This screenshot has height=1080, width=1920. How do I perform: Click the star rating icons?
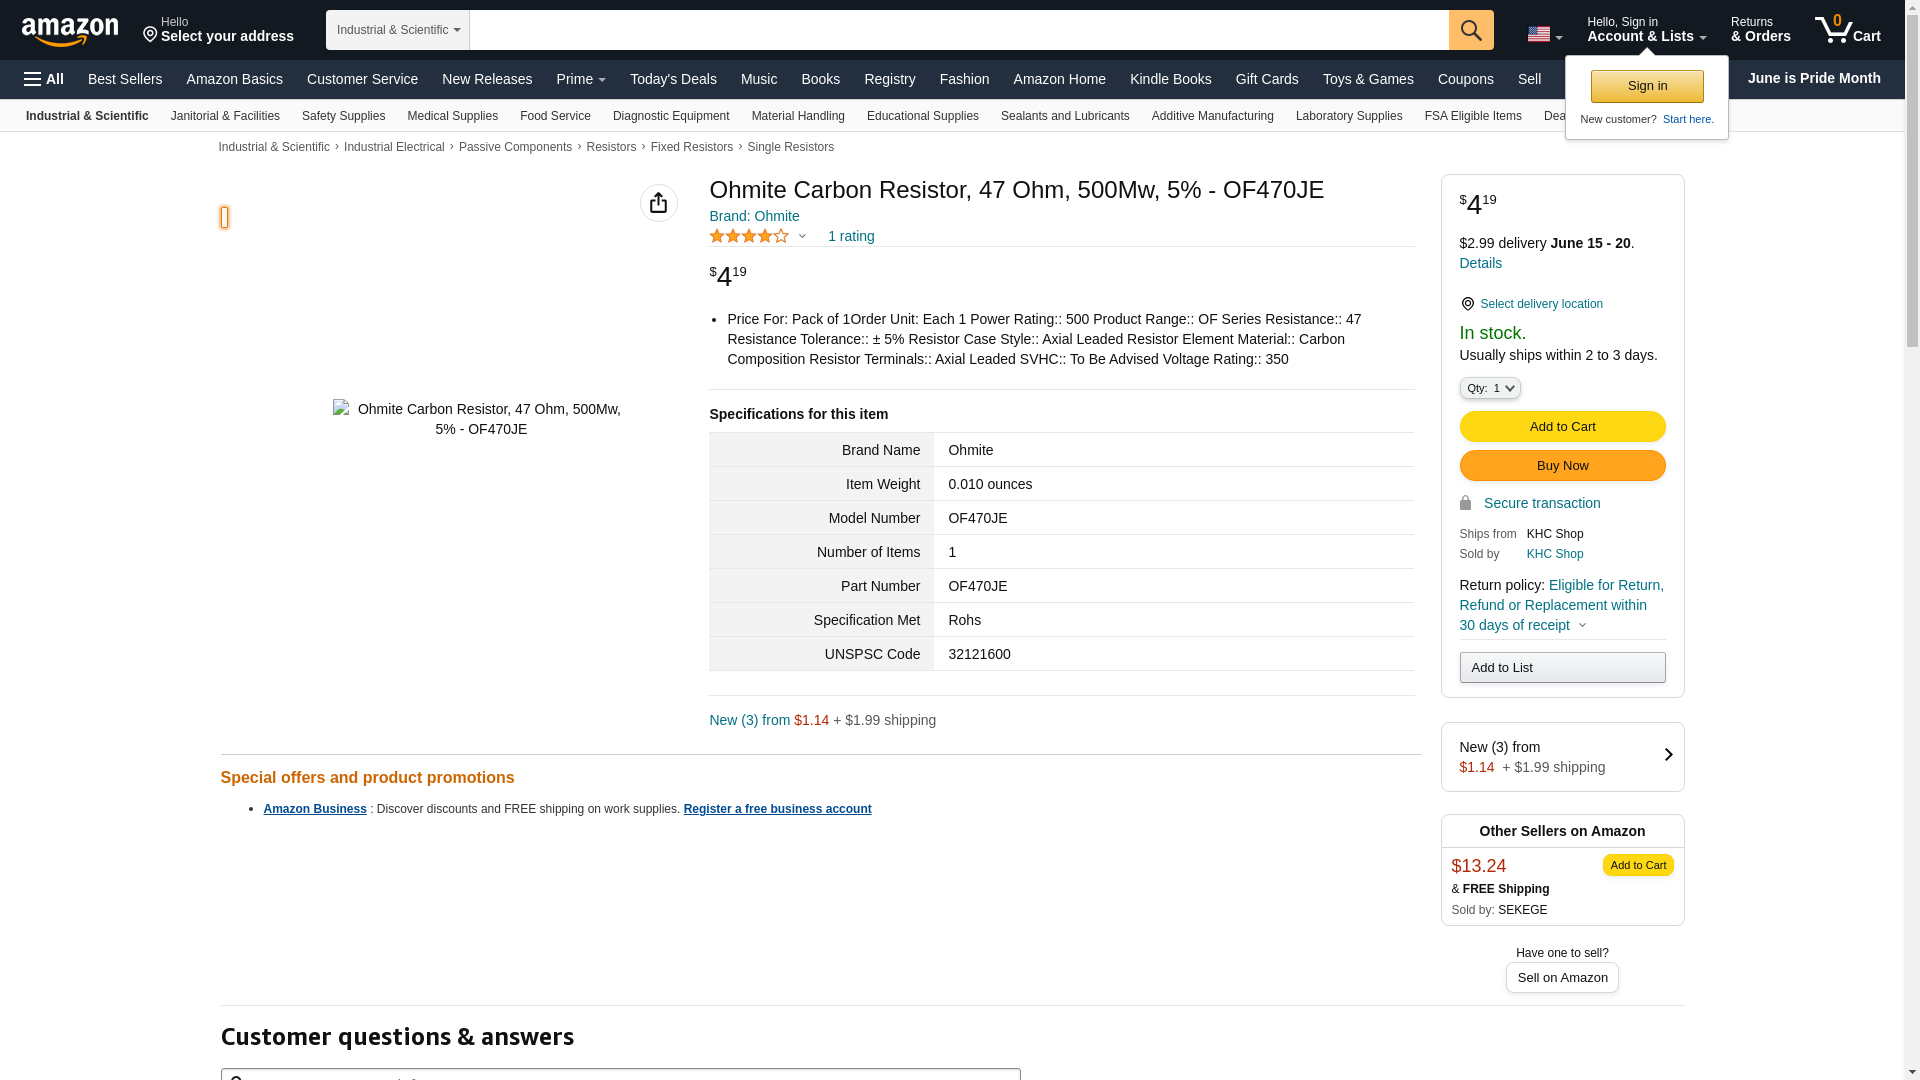pyautogui.click(x=749, y=237)
